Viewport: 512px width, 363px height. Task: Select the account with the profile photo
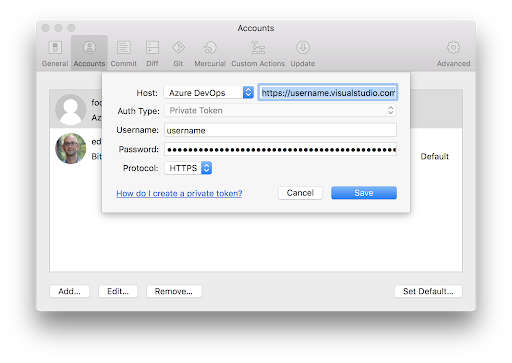256,149
